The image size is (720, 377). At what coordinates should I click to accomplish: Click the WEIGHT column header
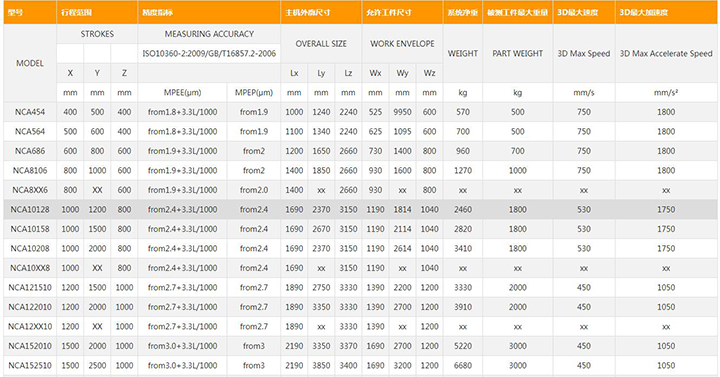pyautogui.click(x=462, y=54)
